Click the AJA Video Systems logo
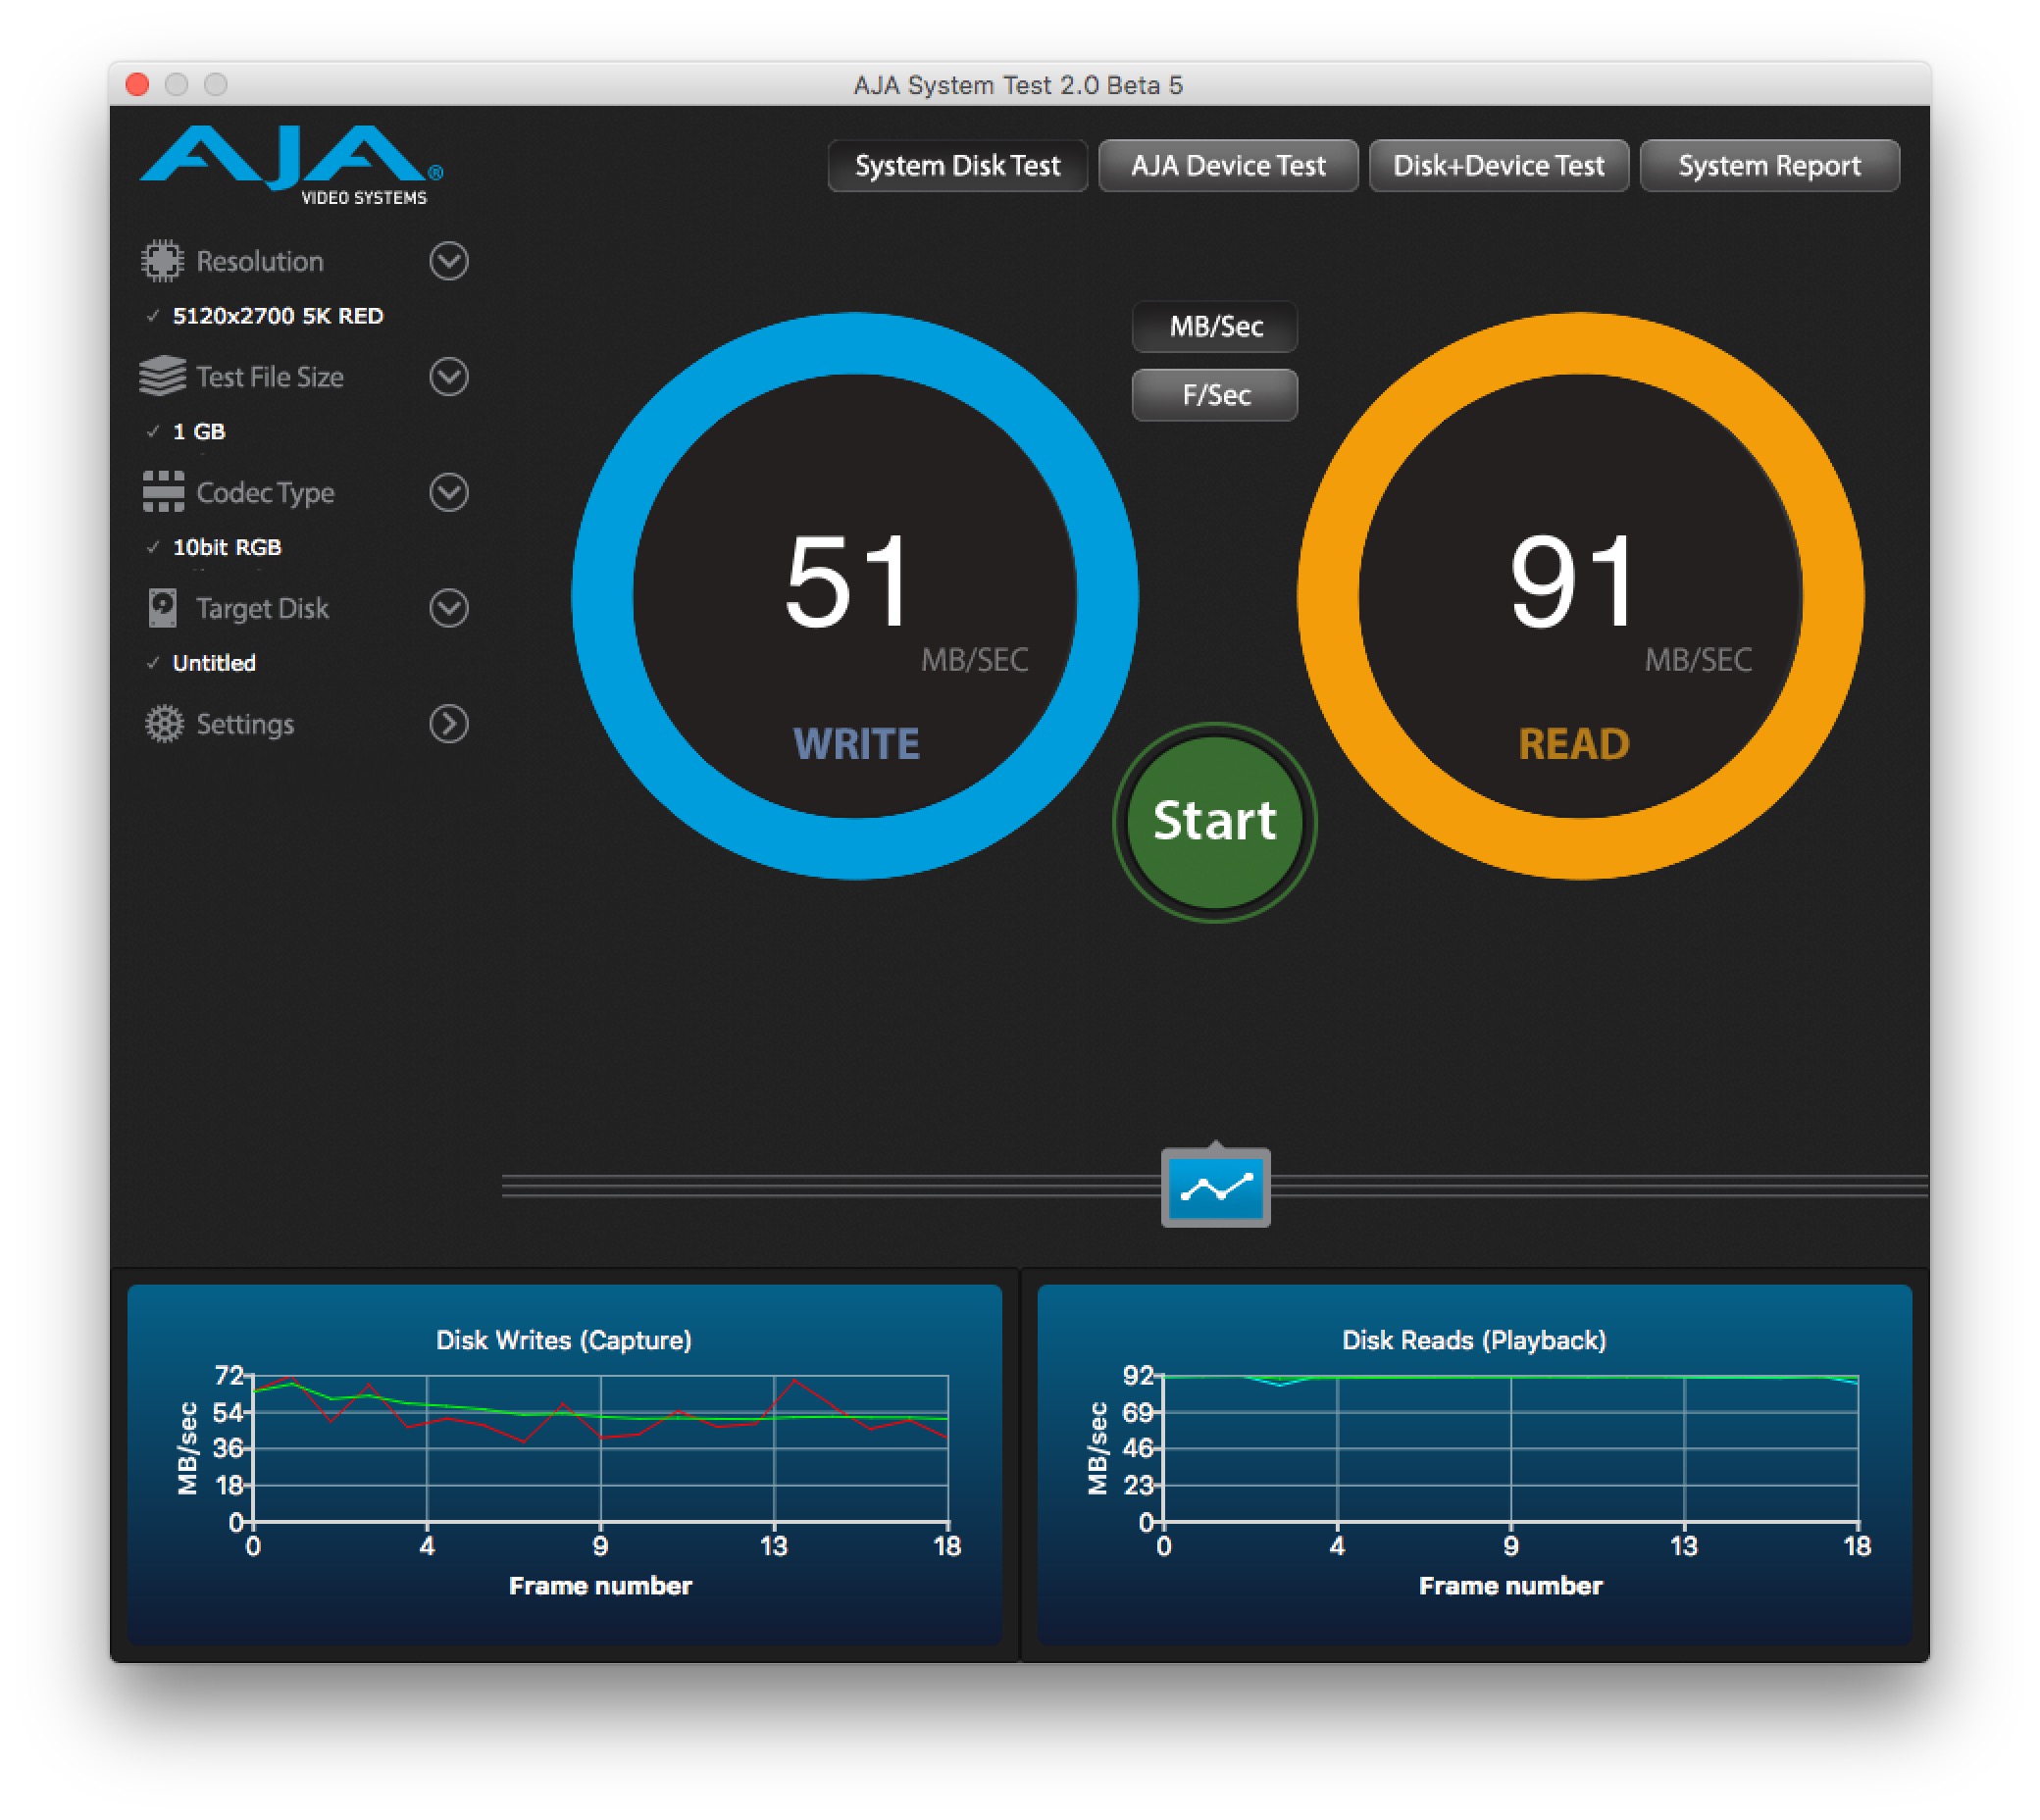 coord(291,165)
